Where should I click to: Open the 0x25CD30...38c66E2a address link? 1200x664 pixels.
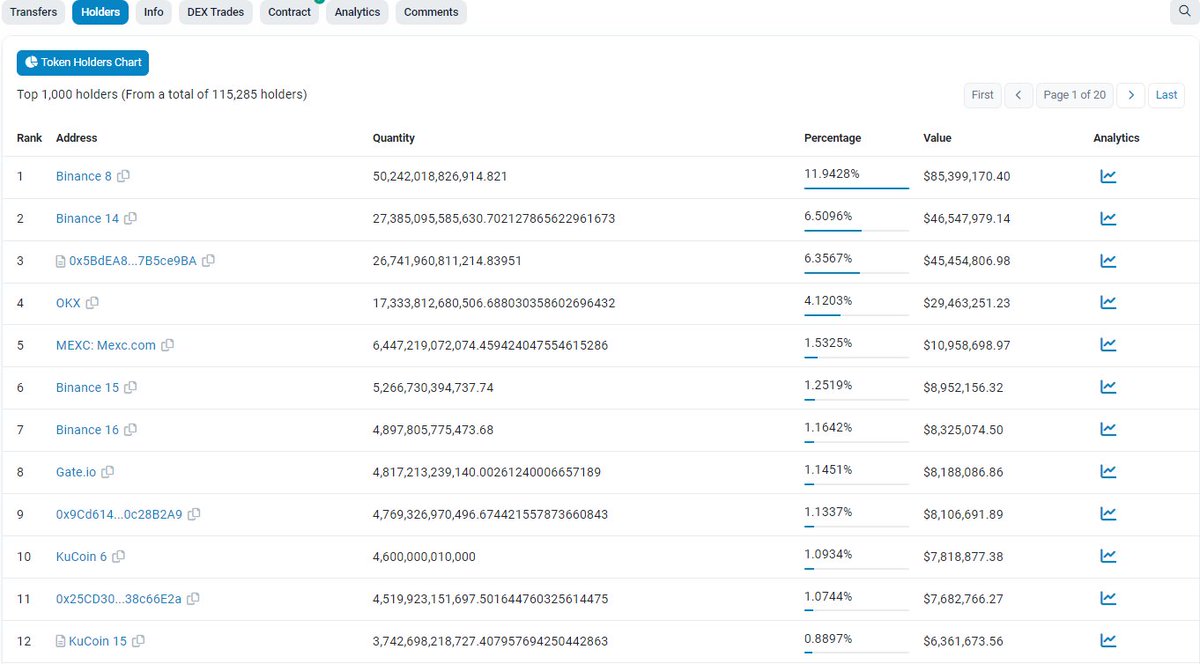click(119, 599)
